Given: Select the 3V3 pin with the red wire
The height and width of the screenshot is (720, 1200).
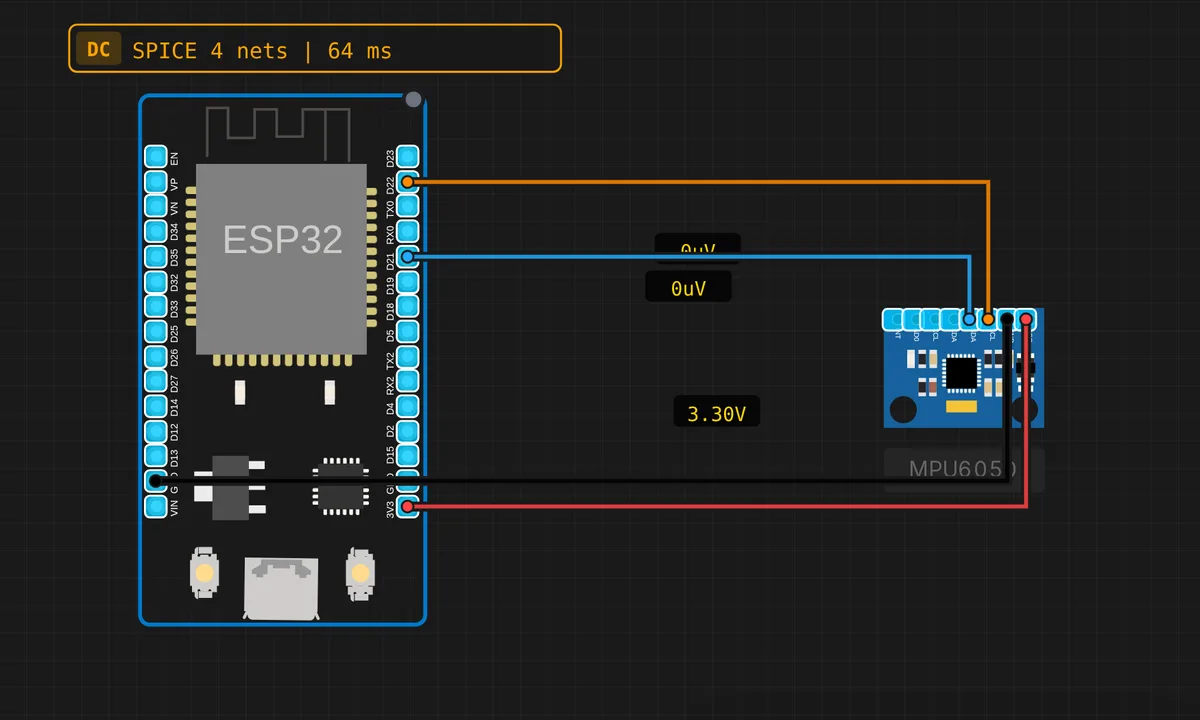Looking at the screenshot, I should click(408, 507).
